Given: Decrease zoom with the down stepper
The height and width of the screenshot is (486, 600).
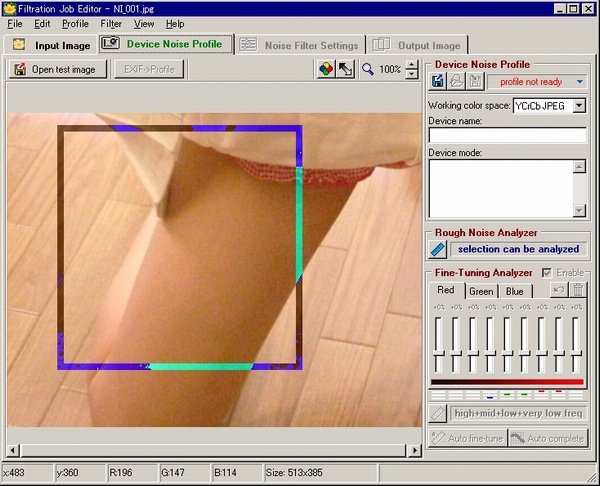Looking at the screenshot, I should coord(411,74).
